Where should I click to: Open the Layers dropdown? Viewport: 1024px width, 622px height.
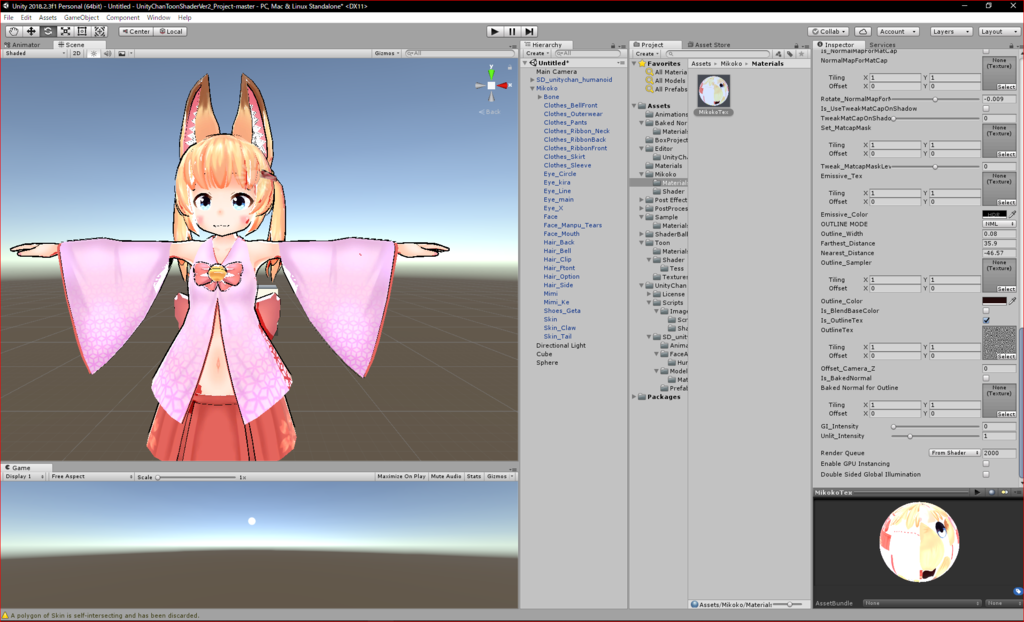950,31
